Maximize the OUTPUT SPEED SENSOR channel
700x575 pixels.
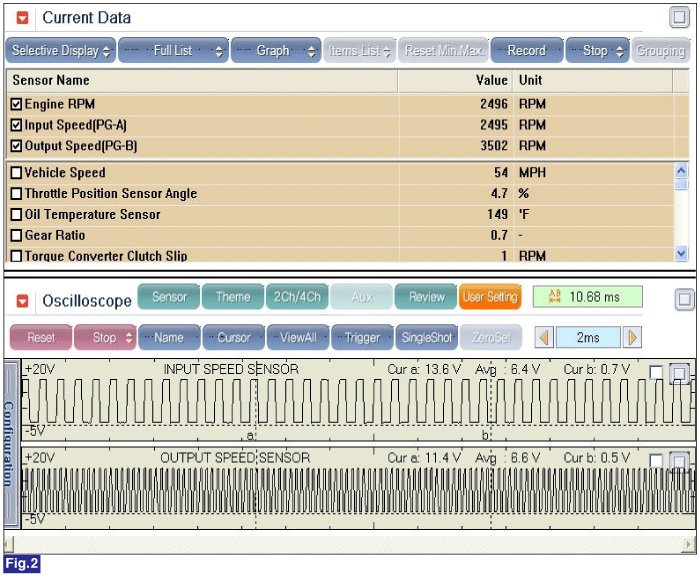[x=679, y=462]
